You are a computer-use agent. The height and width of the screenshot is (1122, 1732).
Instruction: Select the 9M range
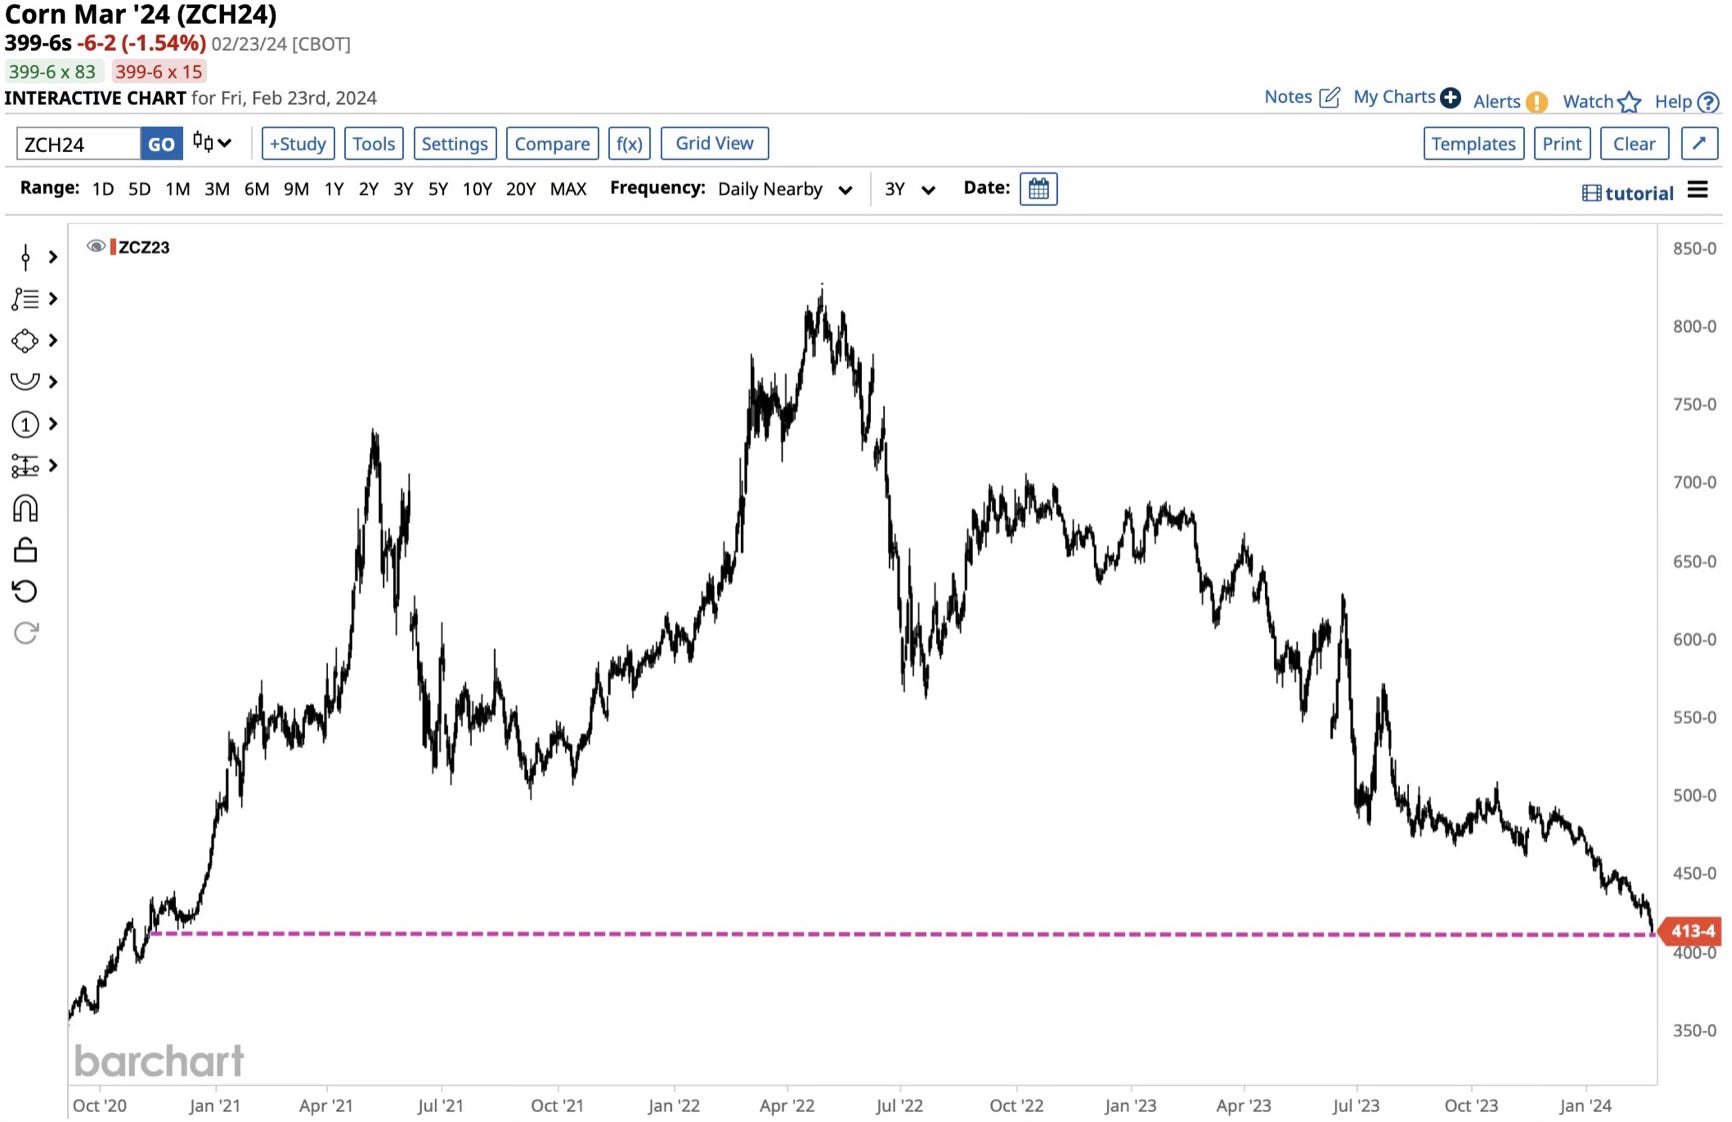(296, 189)
